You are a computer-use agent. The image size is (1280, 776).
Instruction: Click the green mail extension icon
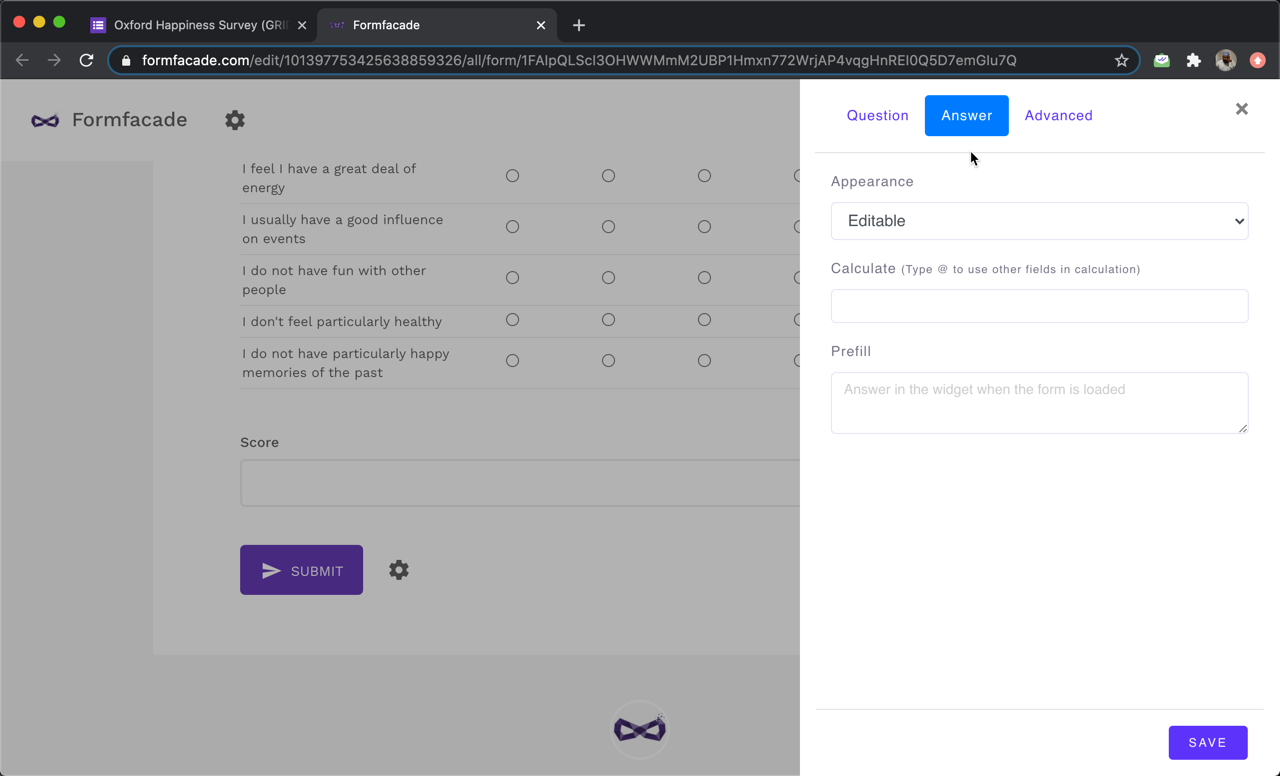(1161, 60)
